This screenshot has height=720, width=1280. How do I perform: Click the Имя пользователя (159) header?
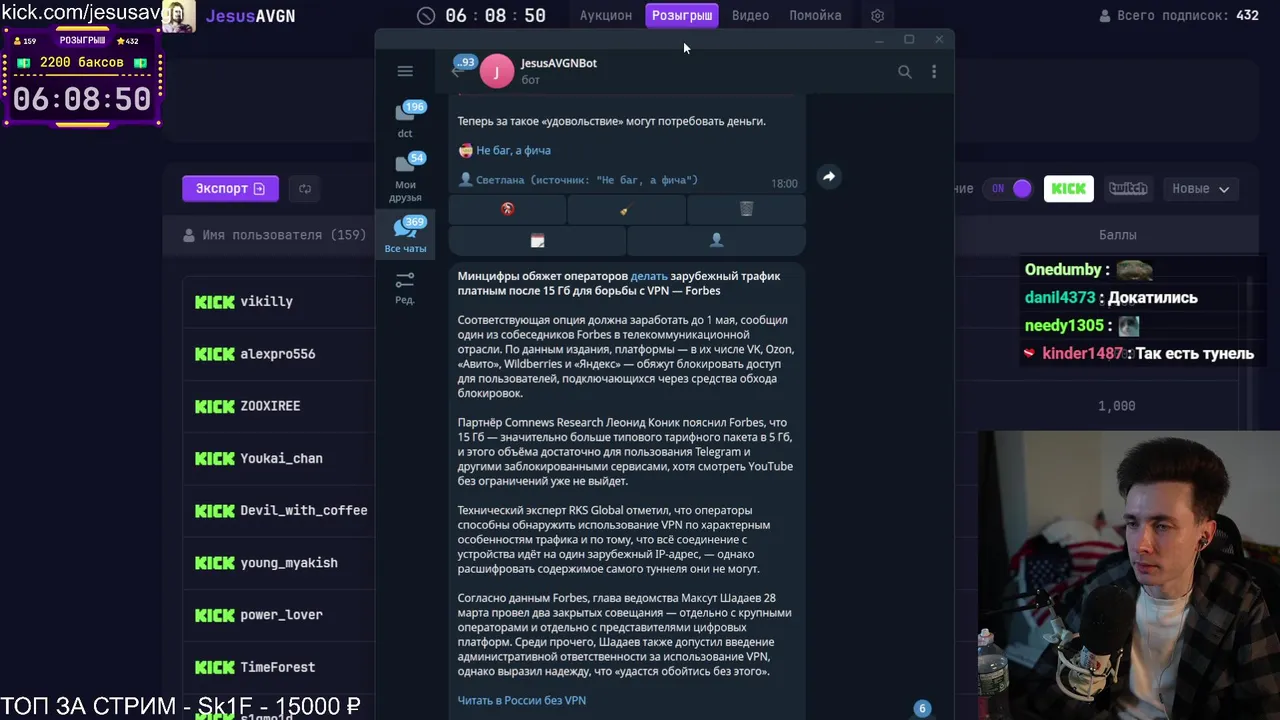point(284,235)
